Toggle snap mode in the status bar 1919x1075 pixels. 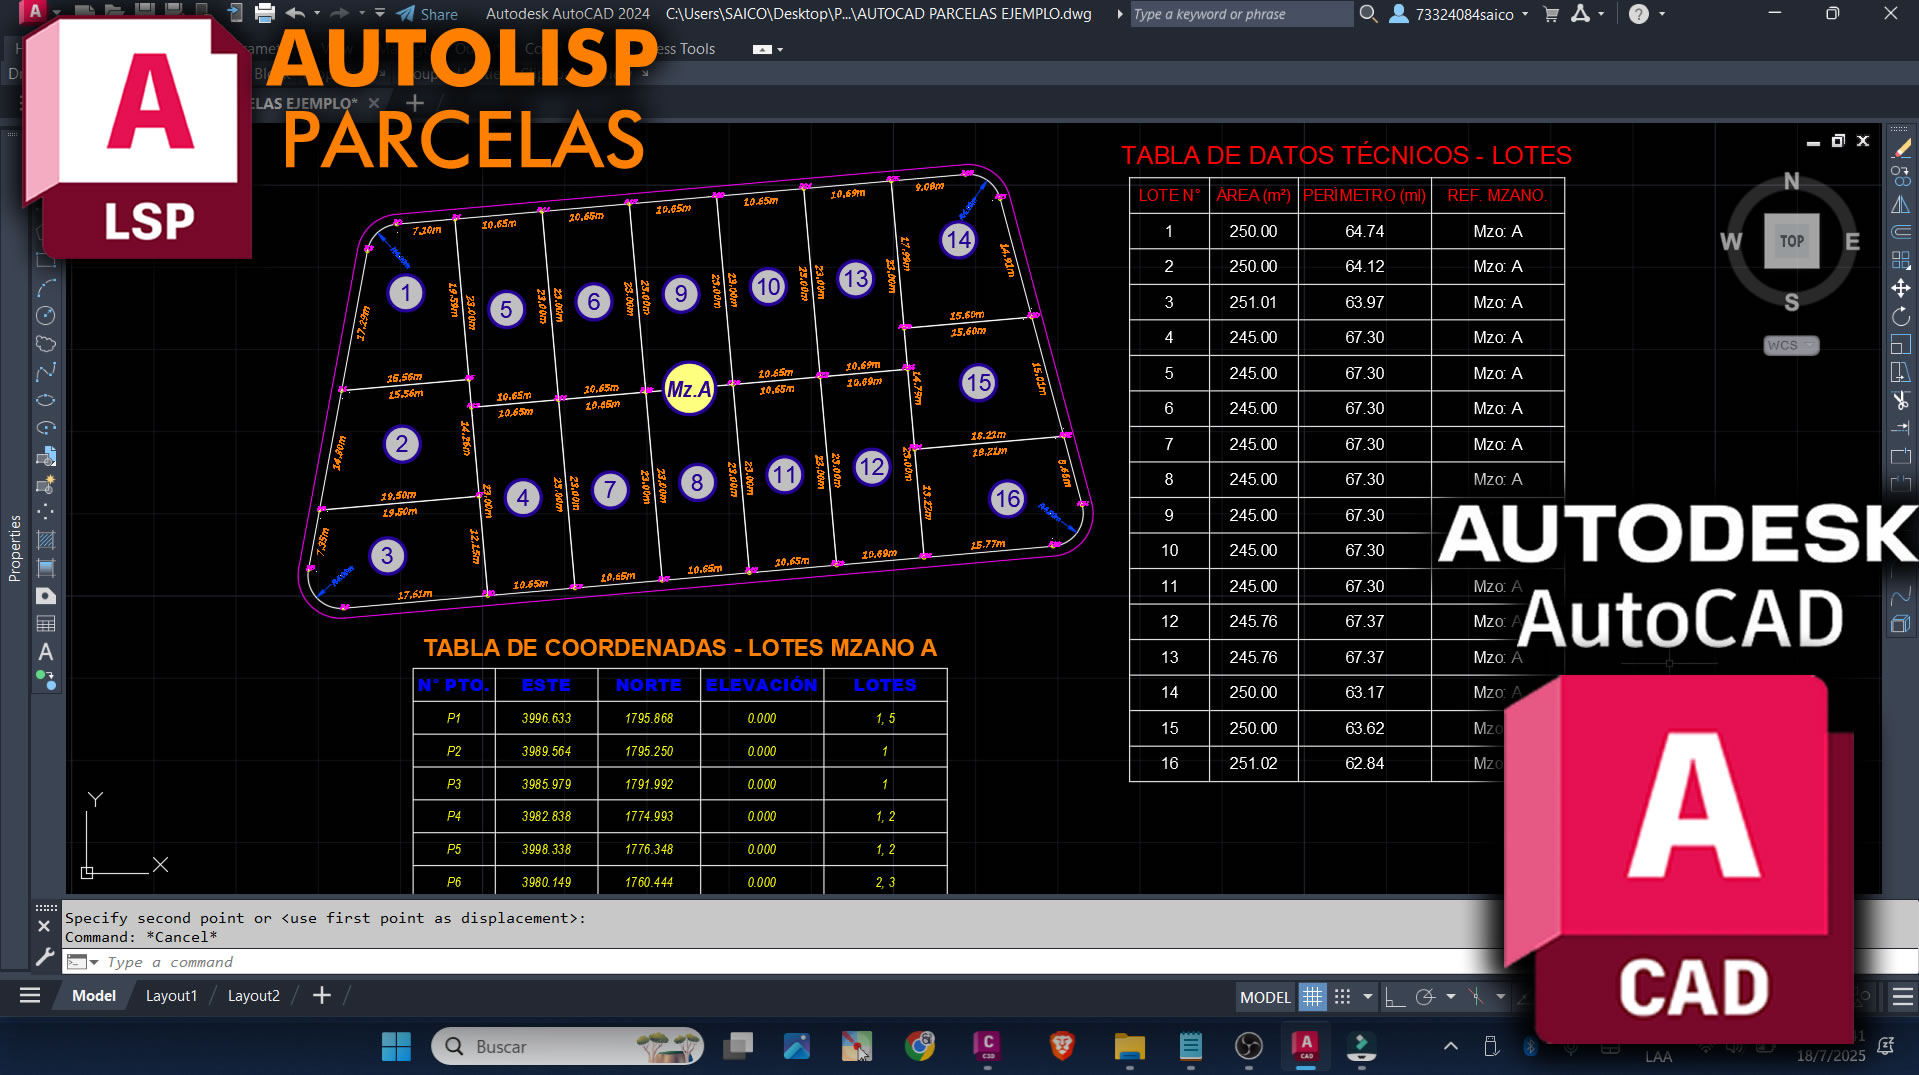pyautogui.click(x=1342, y=997)
